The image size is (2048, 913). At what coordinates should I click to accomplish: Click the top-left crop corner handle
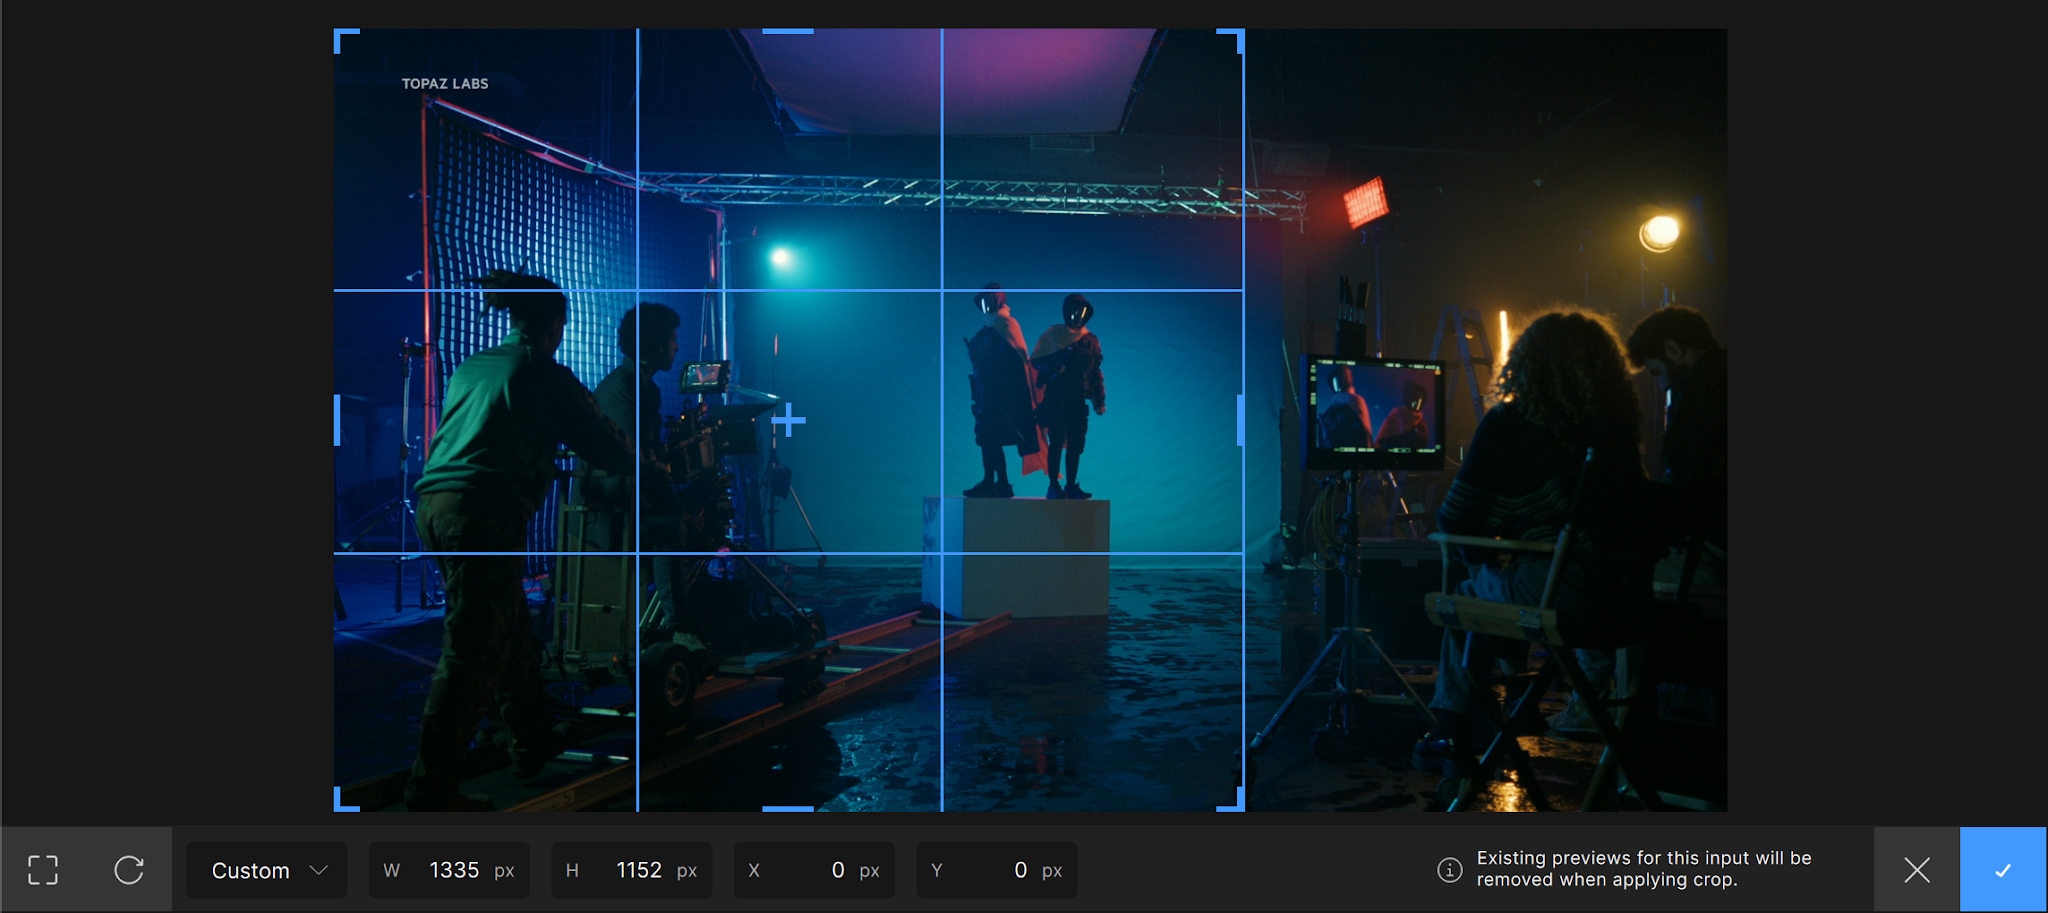pyautogui.click(x=345, y=40)
